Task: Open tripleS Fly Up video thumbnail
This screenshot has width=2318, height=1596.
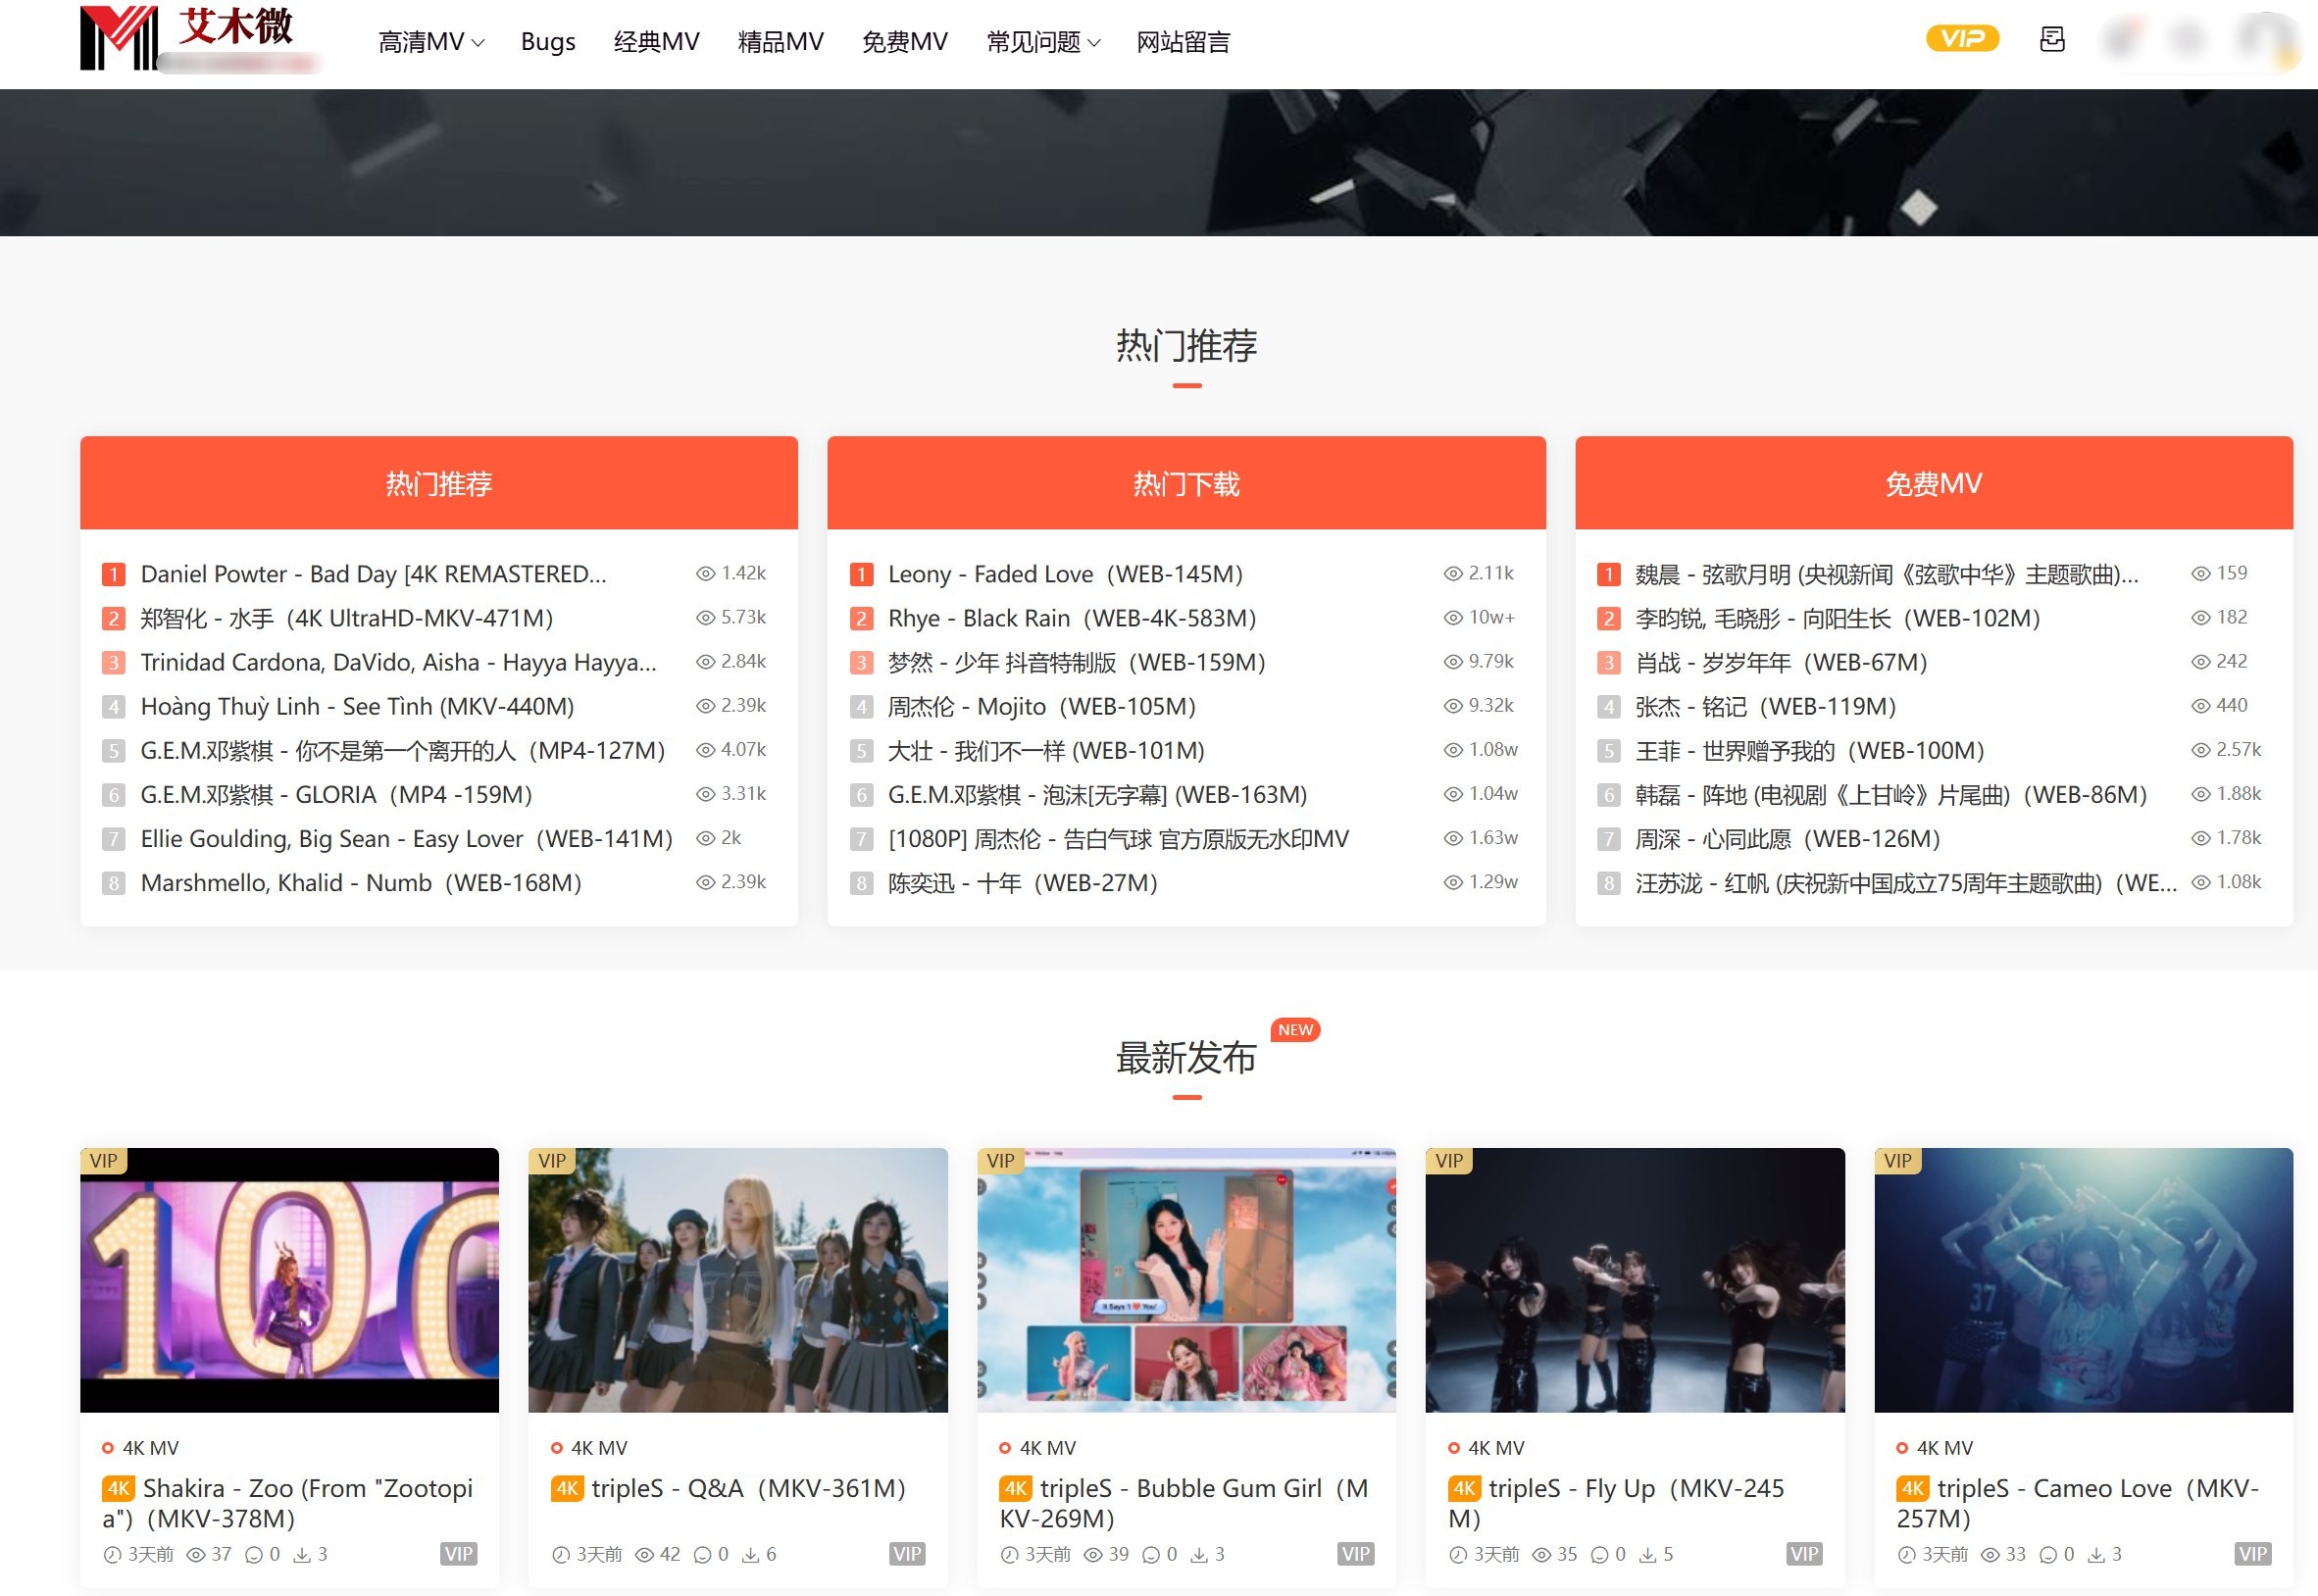Action: tap(1634, 1280)
